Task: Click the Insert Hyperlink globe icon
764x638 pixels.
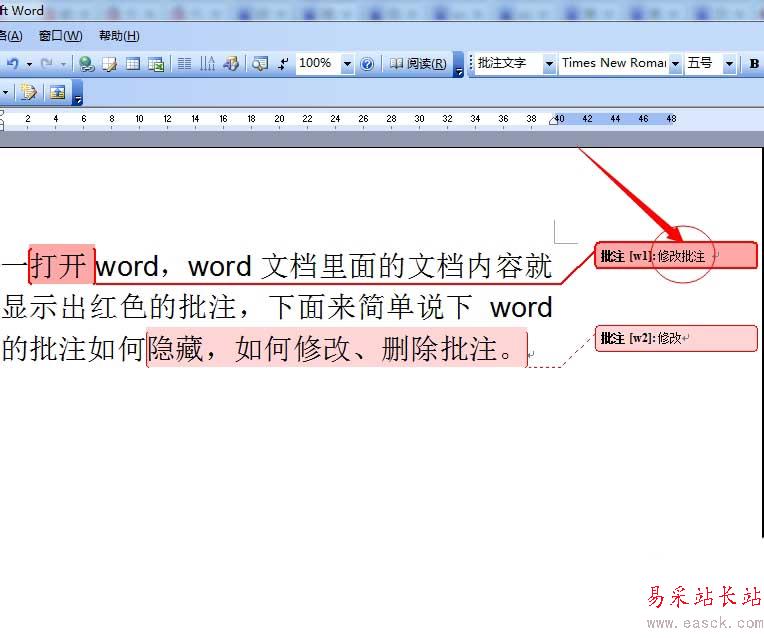Action: 87,64
